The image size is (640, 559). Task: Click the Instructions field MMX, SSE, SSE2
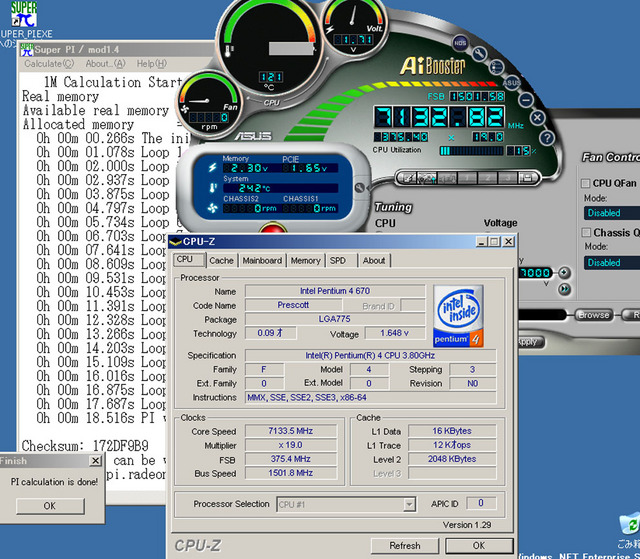click(x=371, y=397)
